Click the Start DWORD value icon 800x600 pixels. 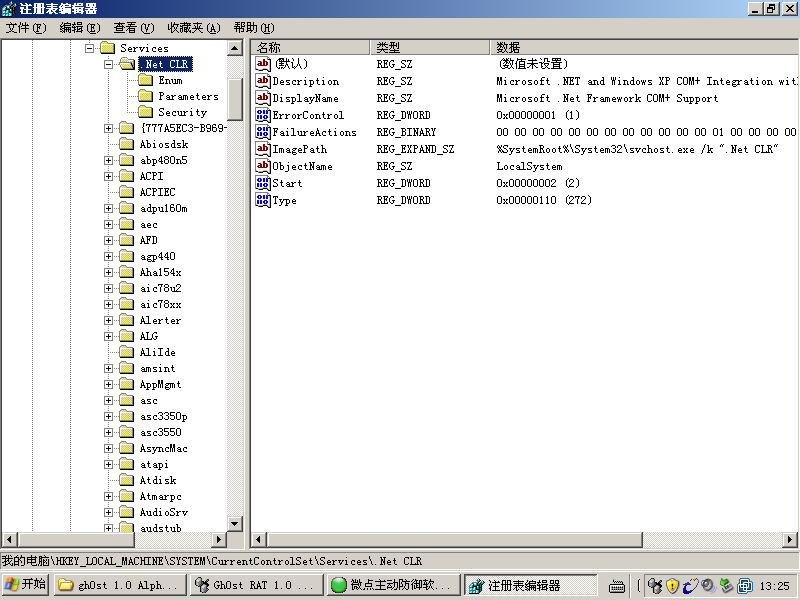pyautogui.click(x=263, y=183)
